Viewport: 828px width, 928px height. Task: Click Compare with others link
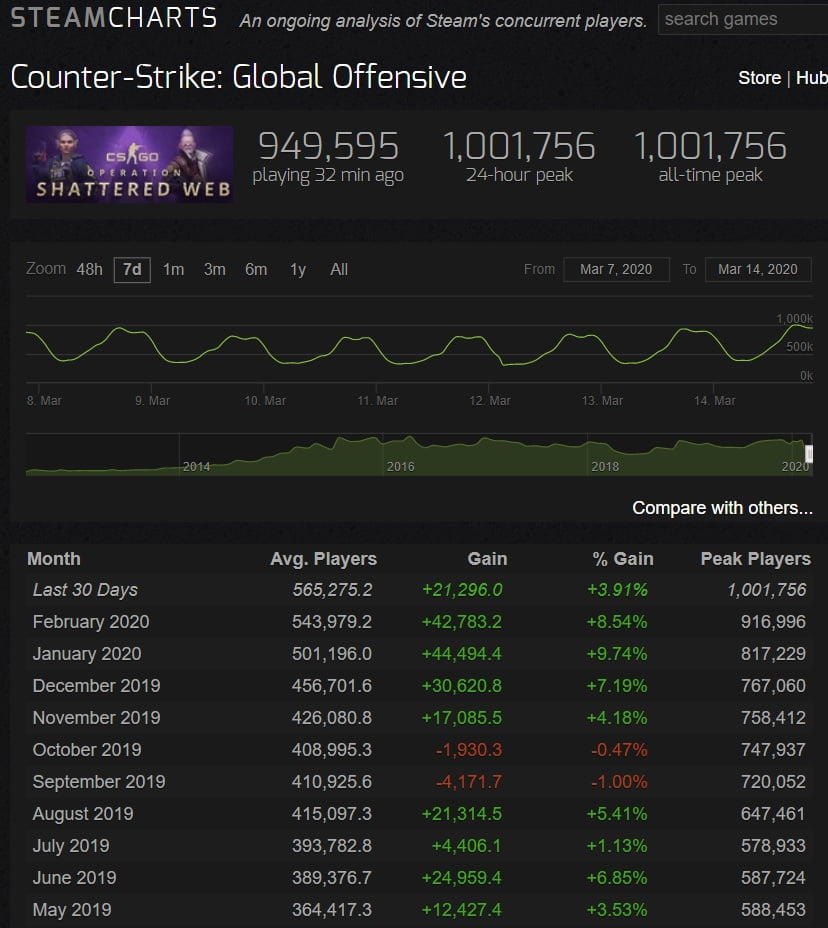722,508
